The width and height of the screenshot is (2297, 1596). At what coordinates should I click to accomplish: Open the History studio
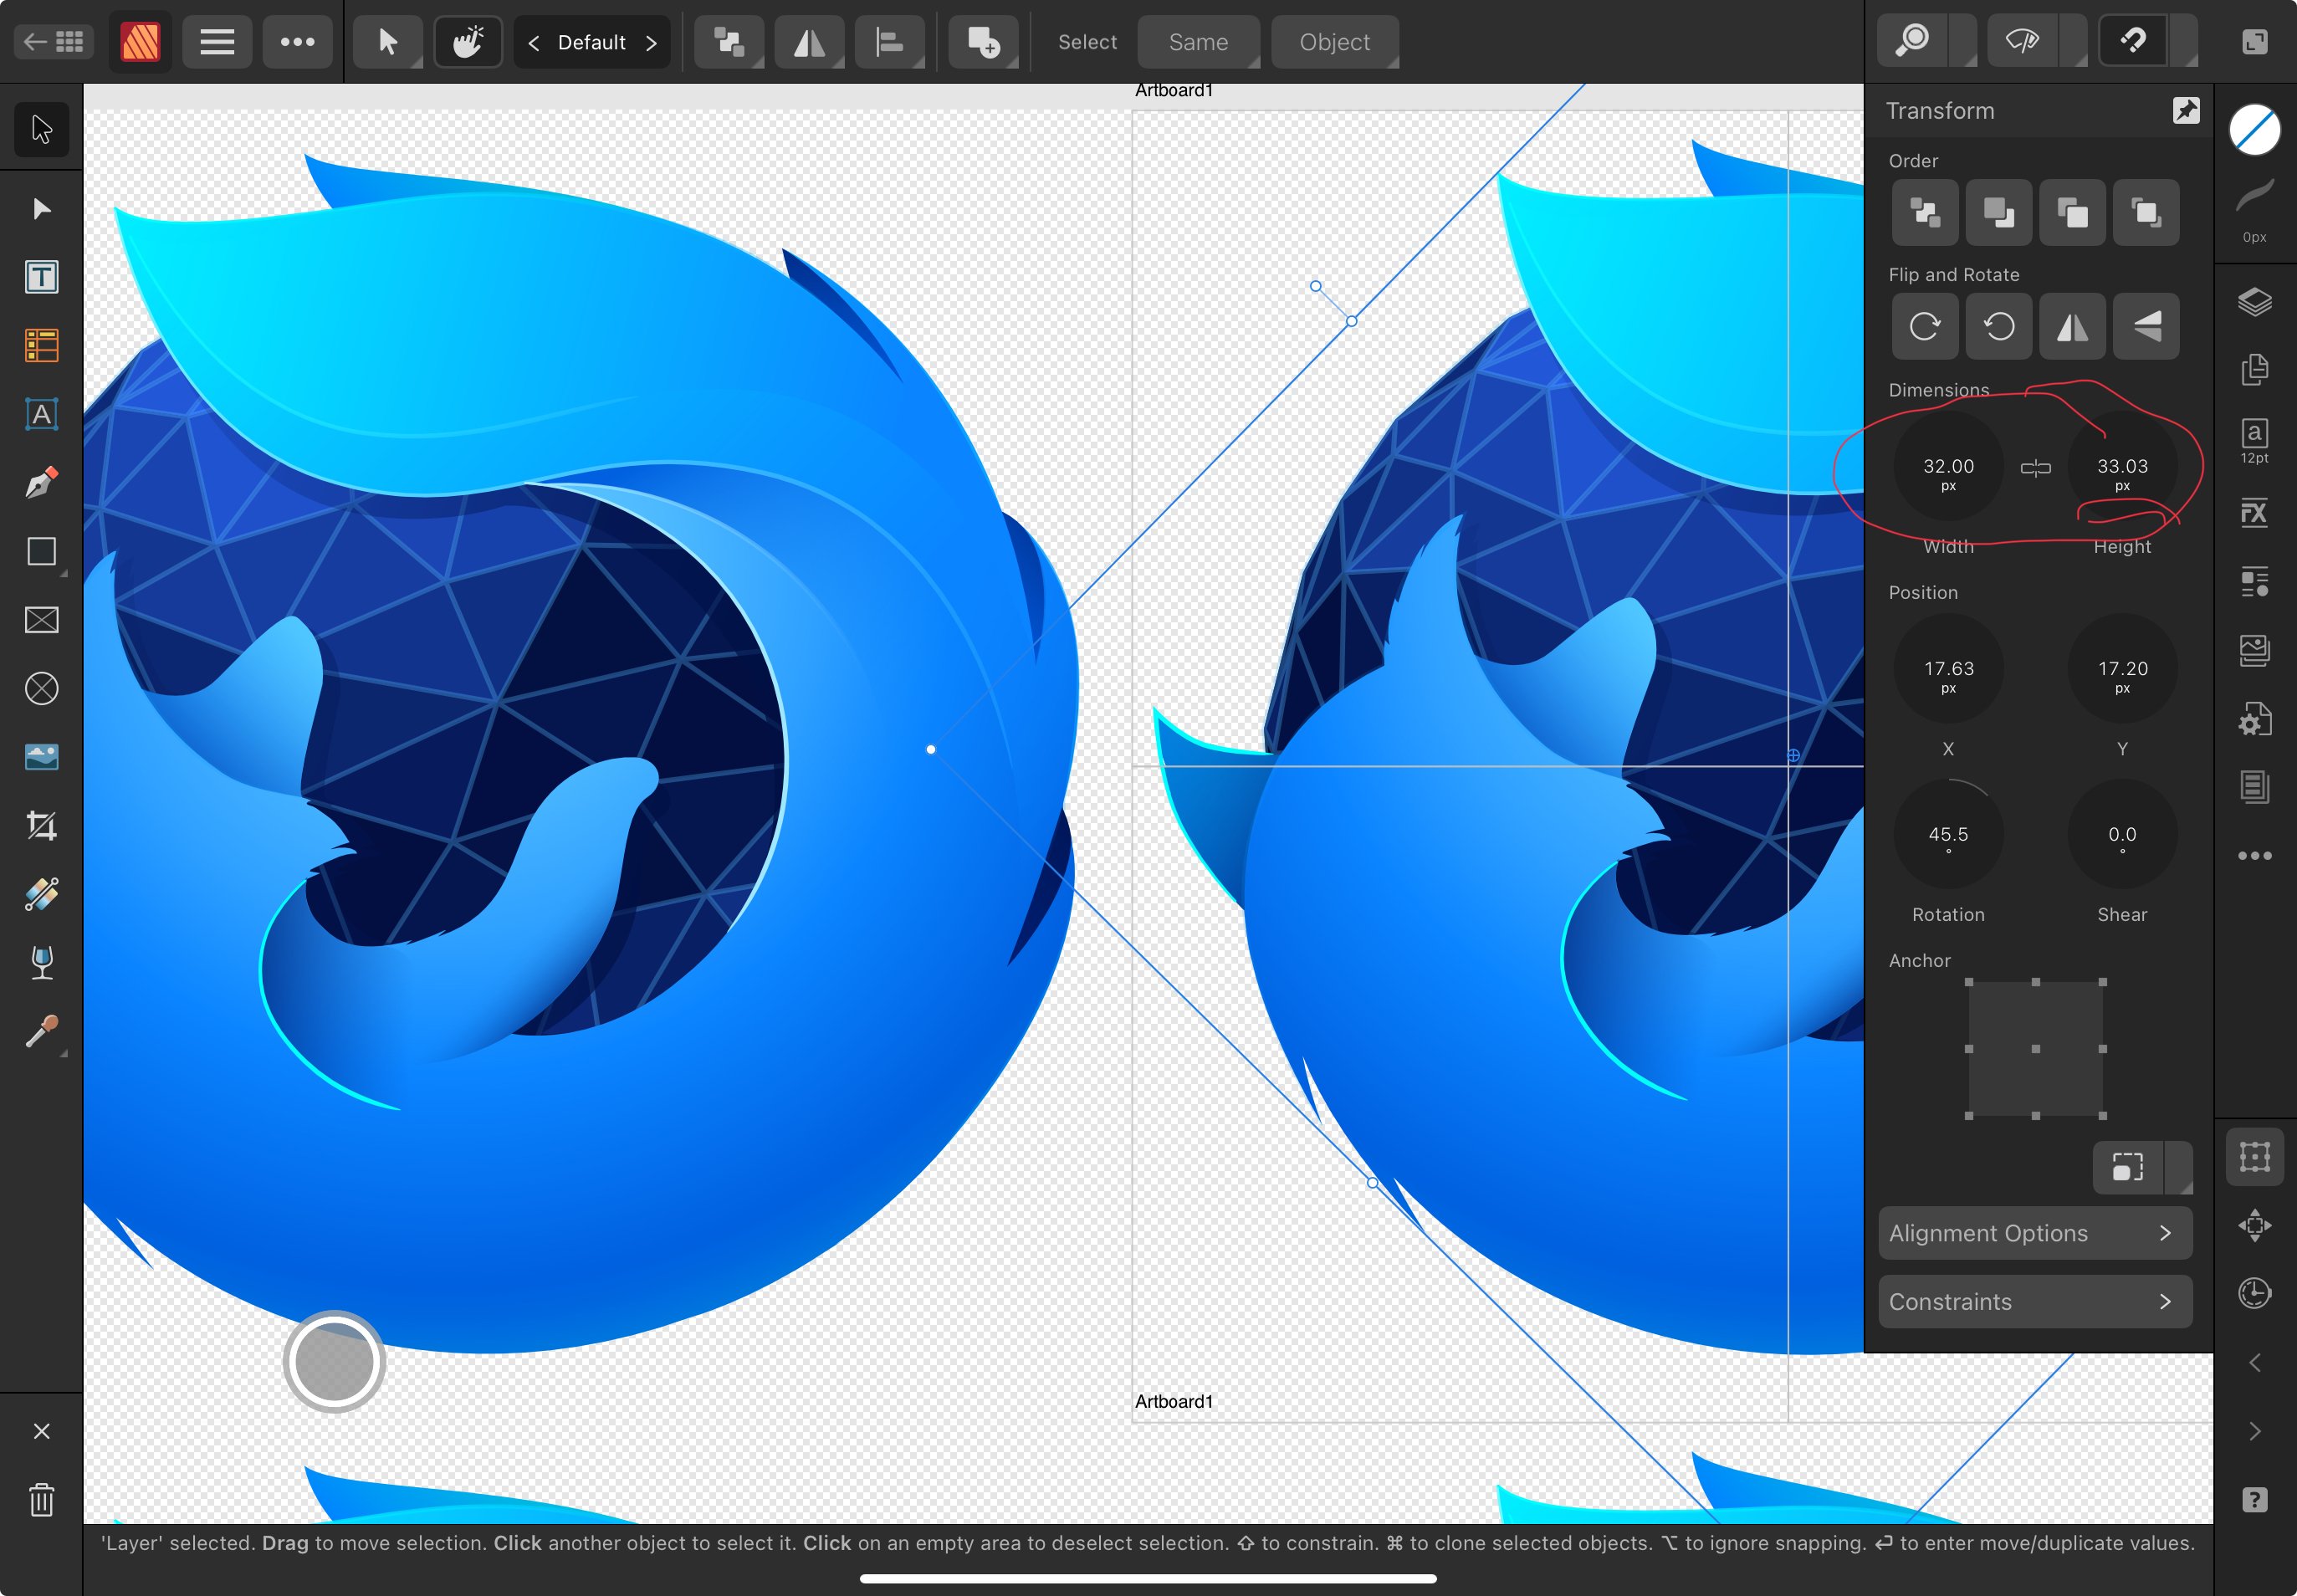[2254, 1293]
